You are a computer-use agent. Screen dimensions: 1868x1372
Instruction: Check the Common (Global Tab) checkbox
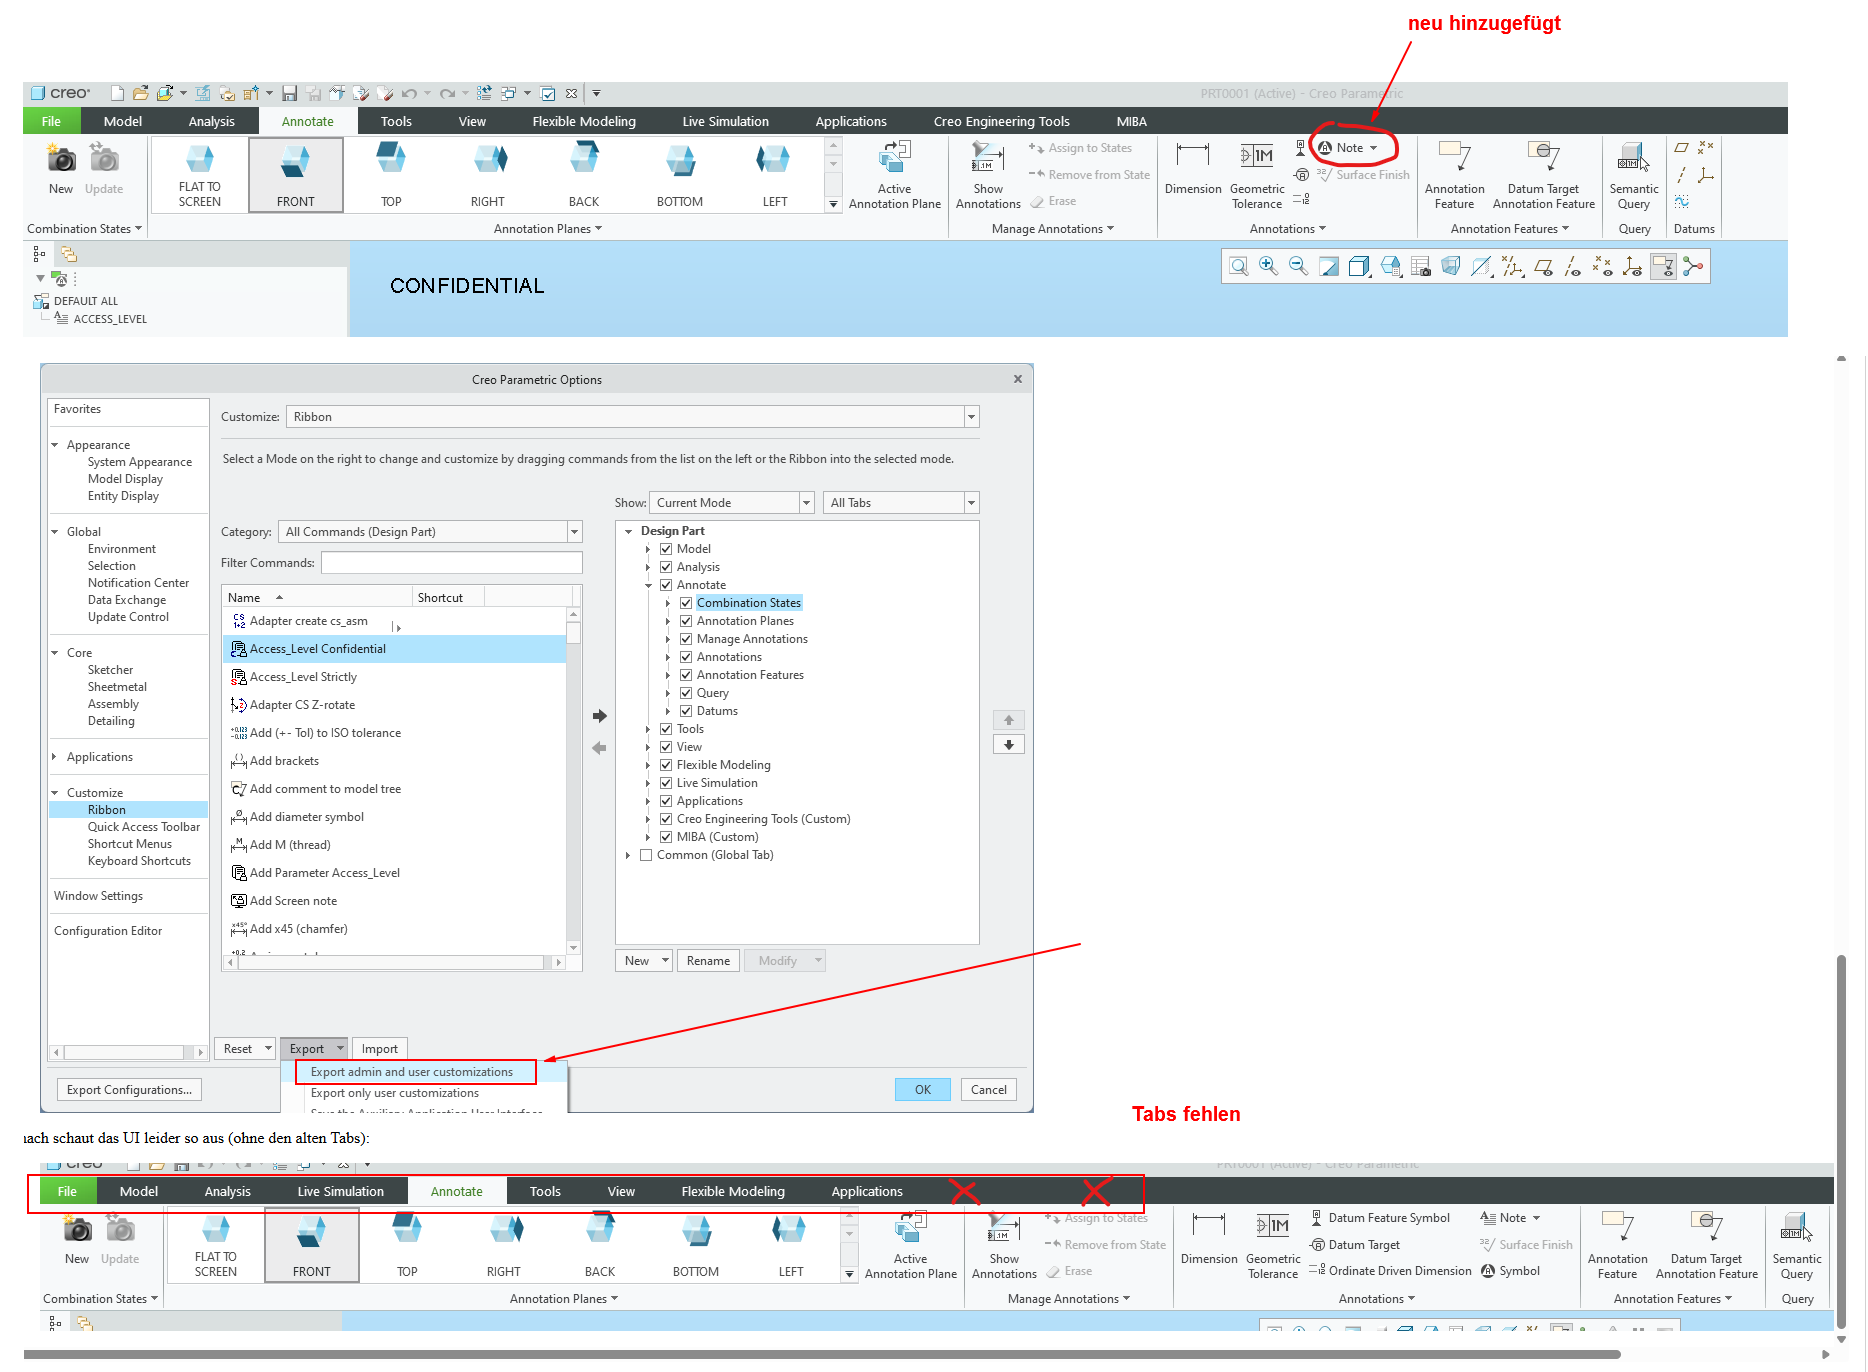646,855
